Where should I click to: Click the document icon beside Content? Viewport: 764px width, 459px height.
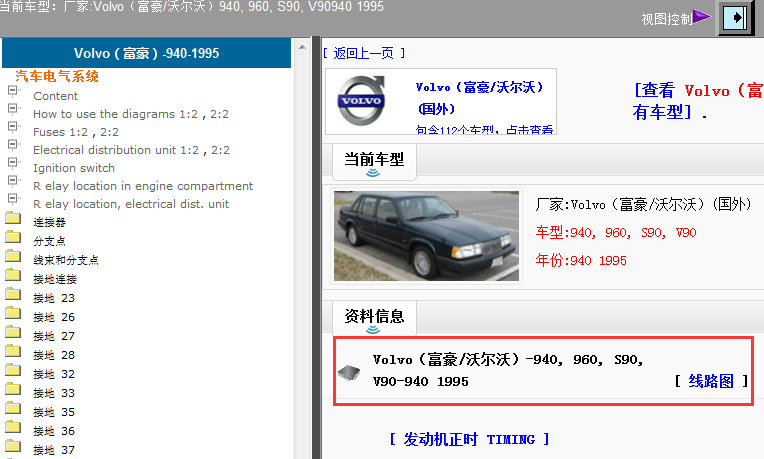pyautogui.click(x=13, y=91)
